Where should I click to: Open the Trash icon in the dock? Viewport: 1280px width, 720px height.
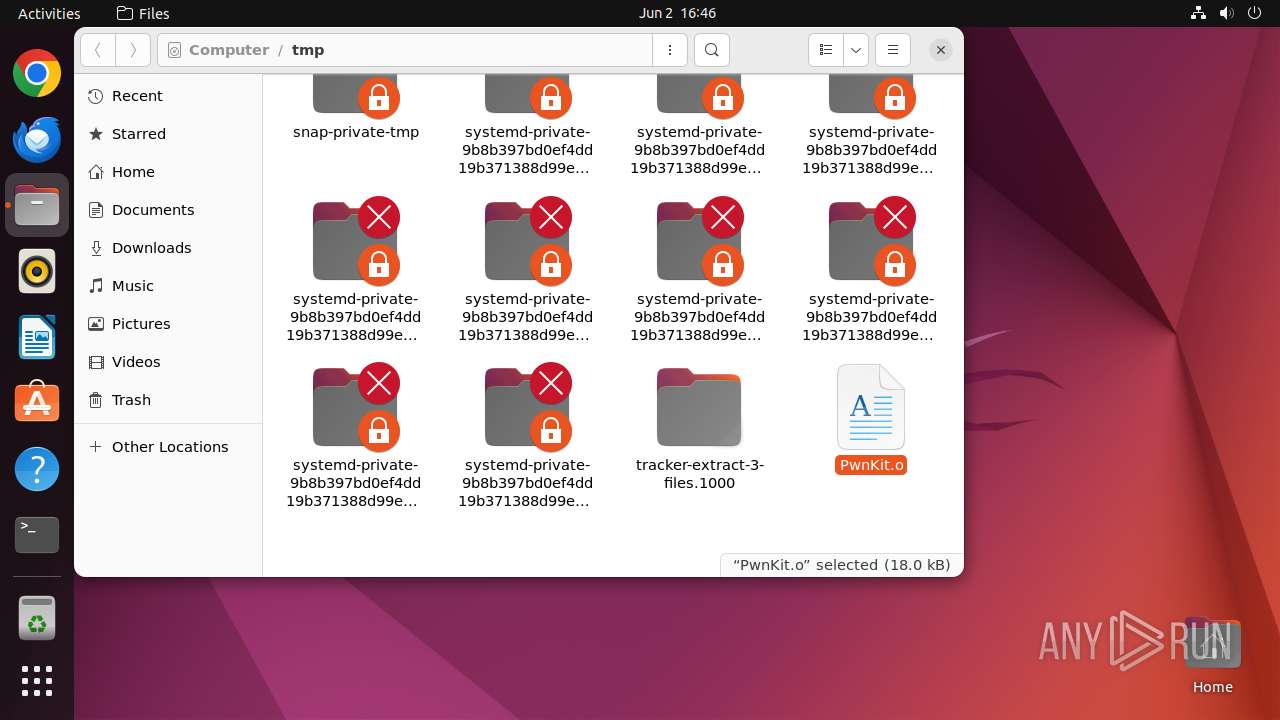(x=37, y=618)
